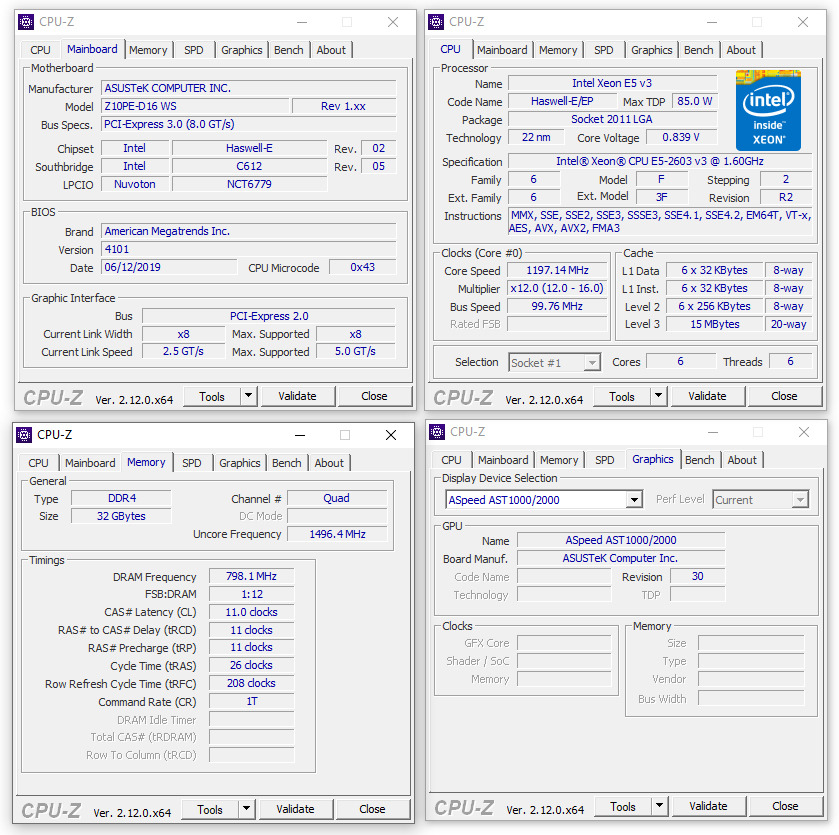This screenshot has width=839, height=835.
Task: Open the SPD tab in the CPU window
Action: pos(604,50)
